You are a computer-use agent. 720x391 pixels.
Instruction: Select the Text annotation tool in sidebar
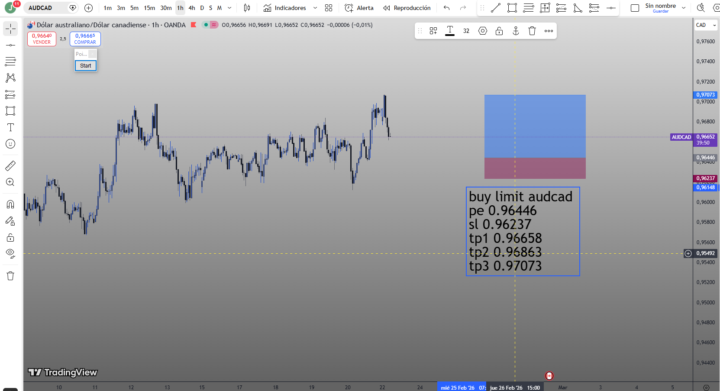pyautogui.click(x=10, y=128)
